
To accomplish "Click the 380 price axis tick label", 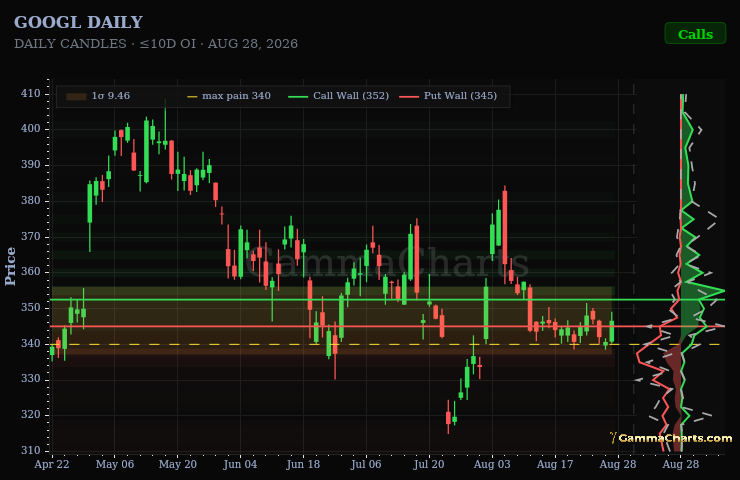I will point(30,201).
